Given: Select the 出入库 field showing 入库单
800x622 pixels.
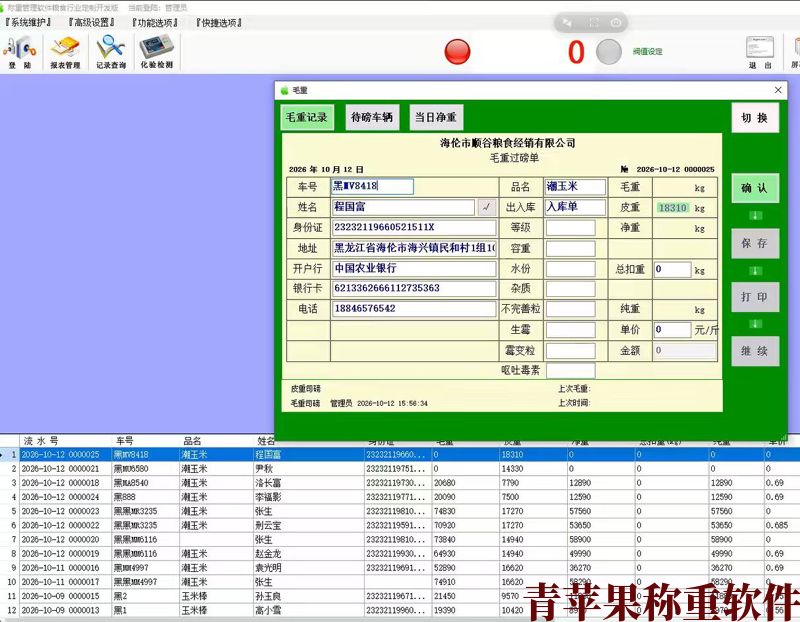Looking at the screenshot, I should [575, 207].
